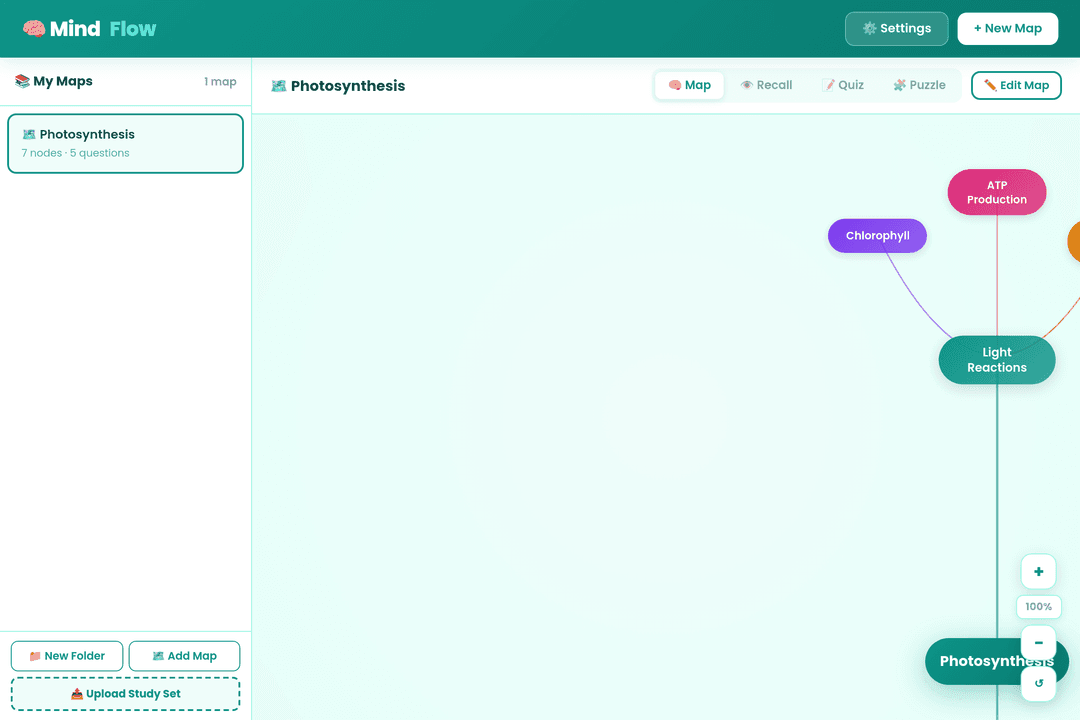Viewport: 1080px width, 720px height.
Task: Click the 100% zoom level indicator
Action: (x=1038, y=607)
